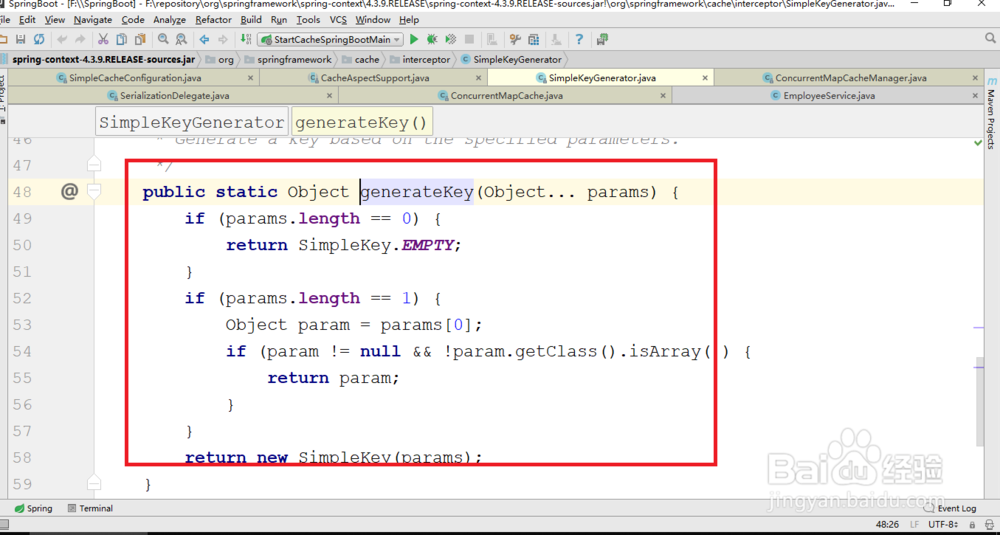
Task: Select the cache breadcrumb folder
Action: pos(360,59)
